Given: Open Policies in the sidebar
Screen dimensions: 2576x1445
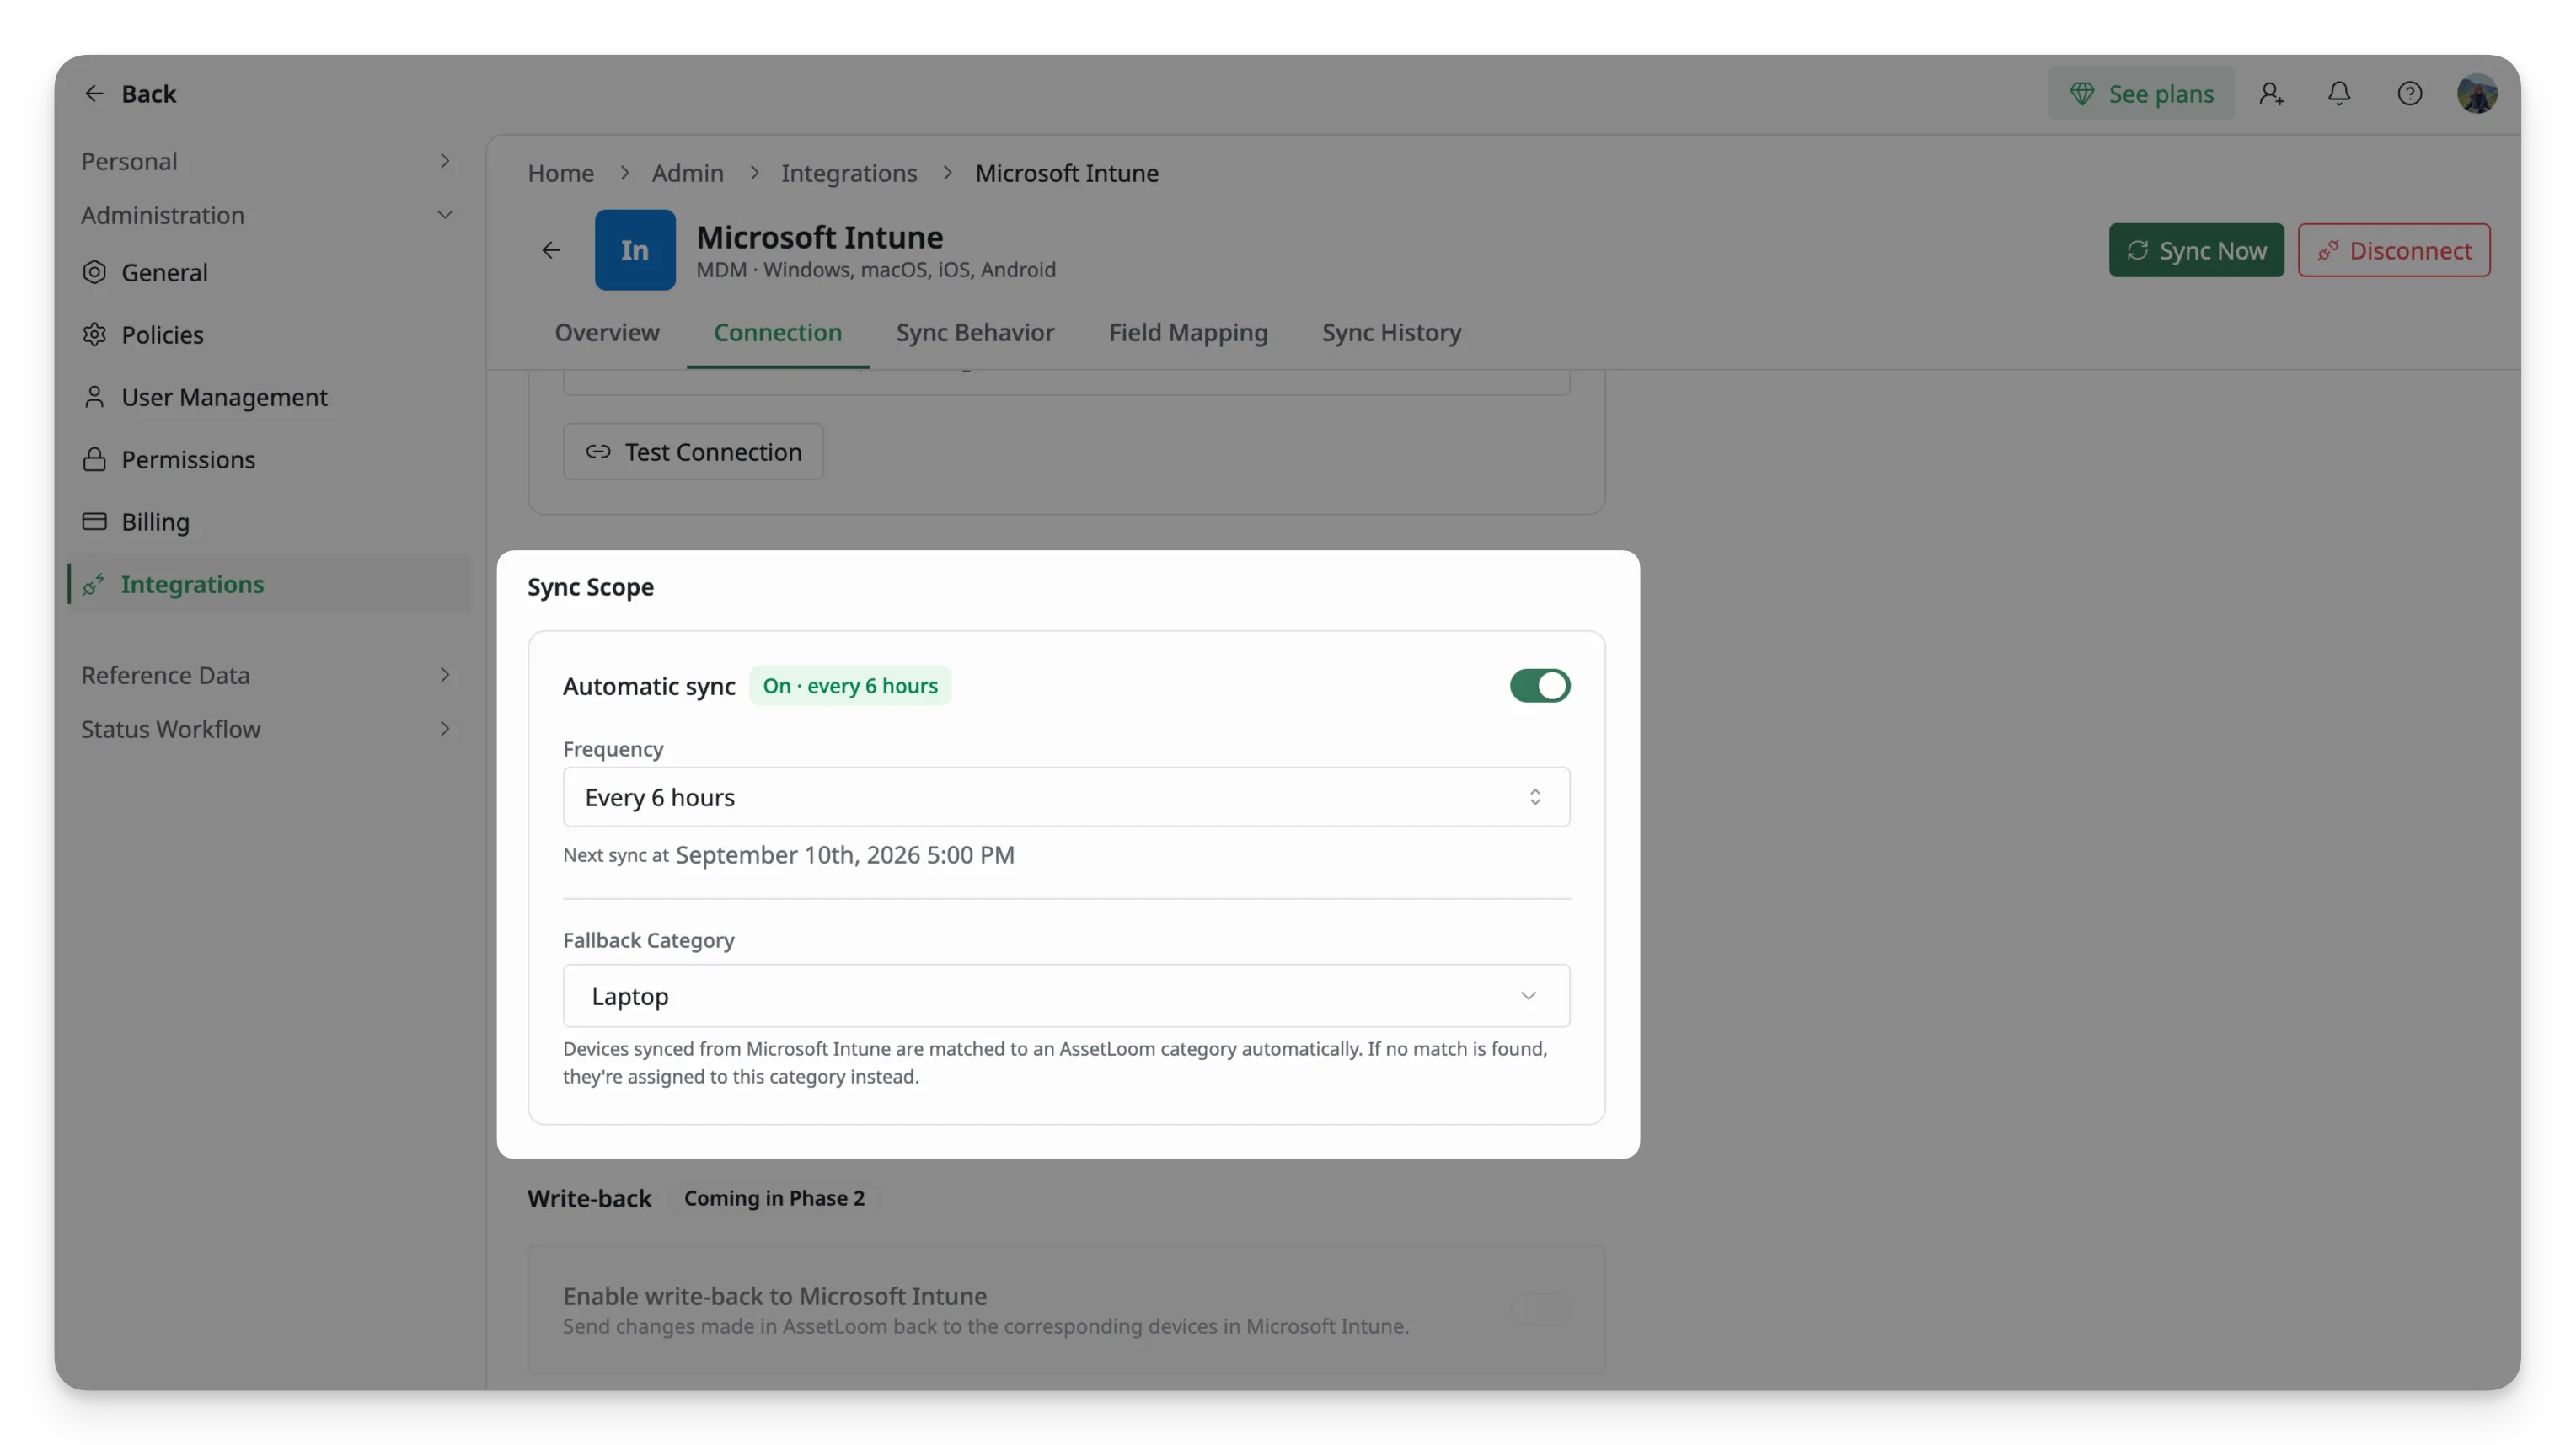Looking at the screenshot, I should (267, 334).
